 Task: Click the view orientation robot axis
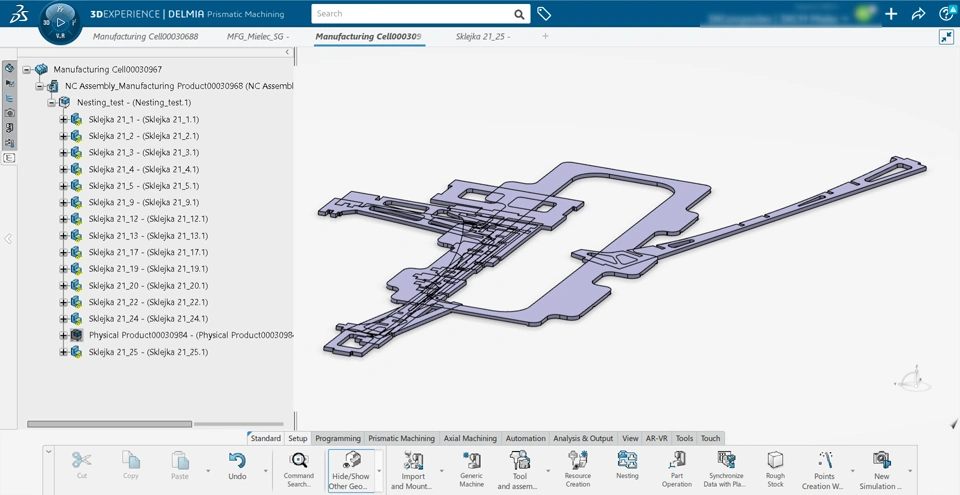(x=913, y=378)
